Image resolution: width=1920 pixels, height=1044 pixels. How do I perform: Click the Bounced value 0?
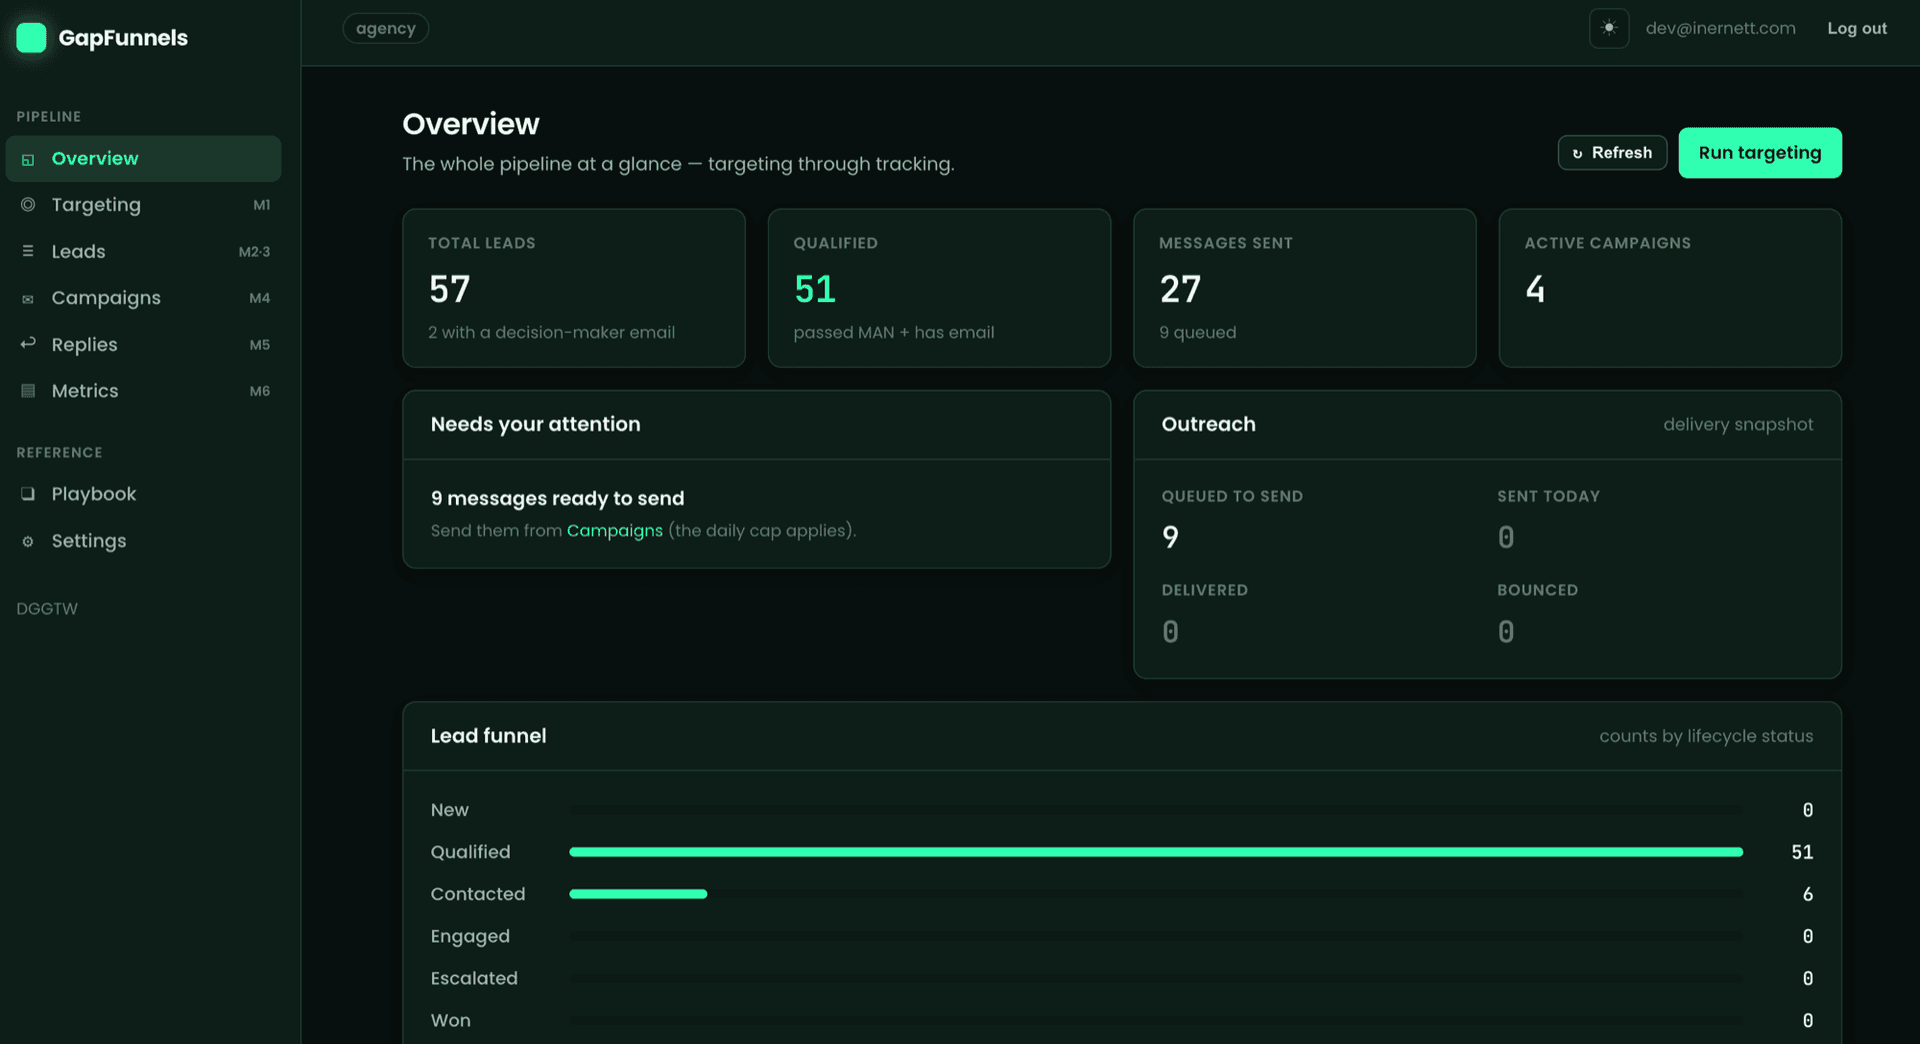click(x=1506, y=632)
